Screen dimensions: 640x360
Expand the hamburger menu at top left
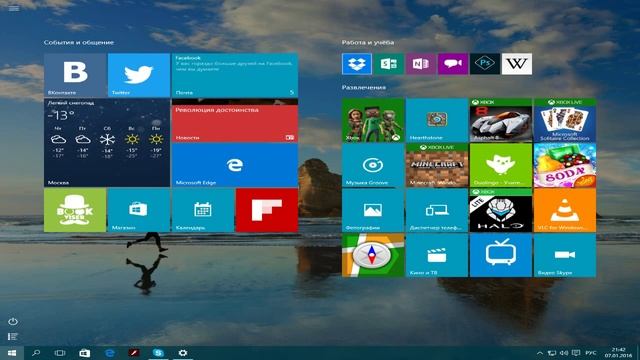click(x=13, y=8)
